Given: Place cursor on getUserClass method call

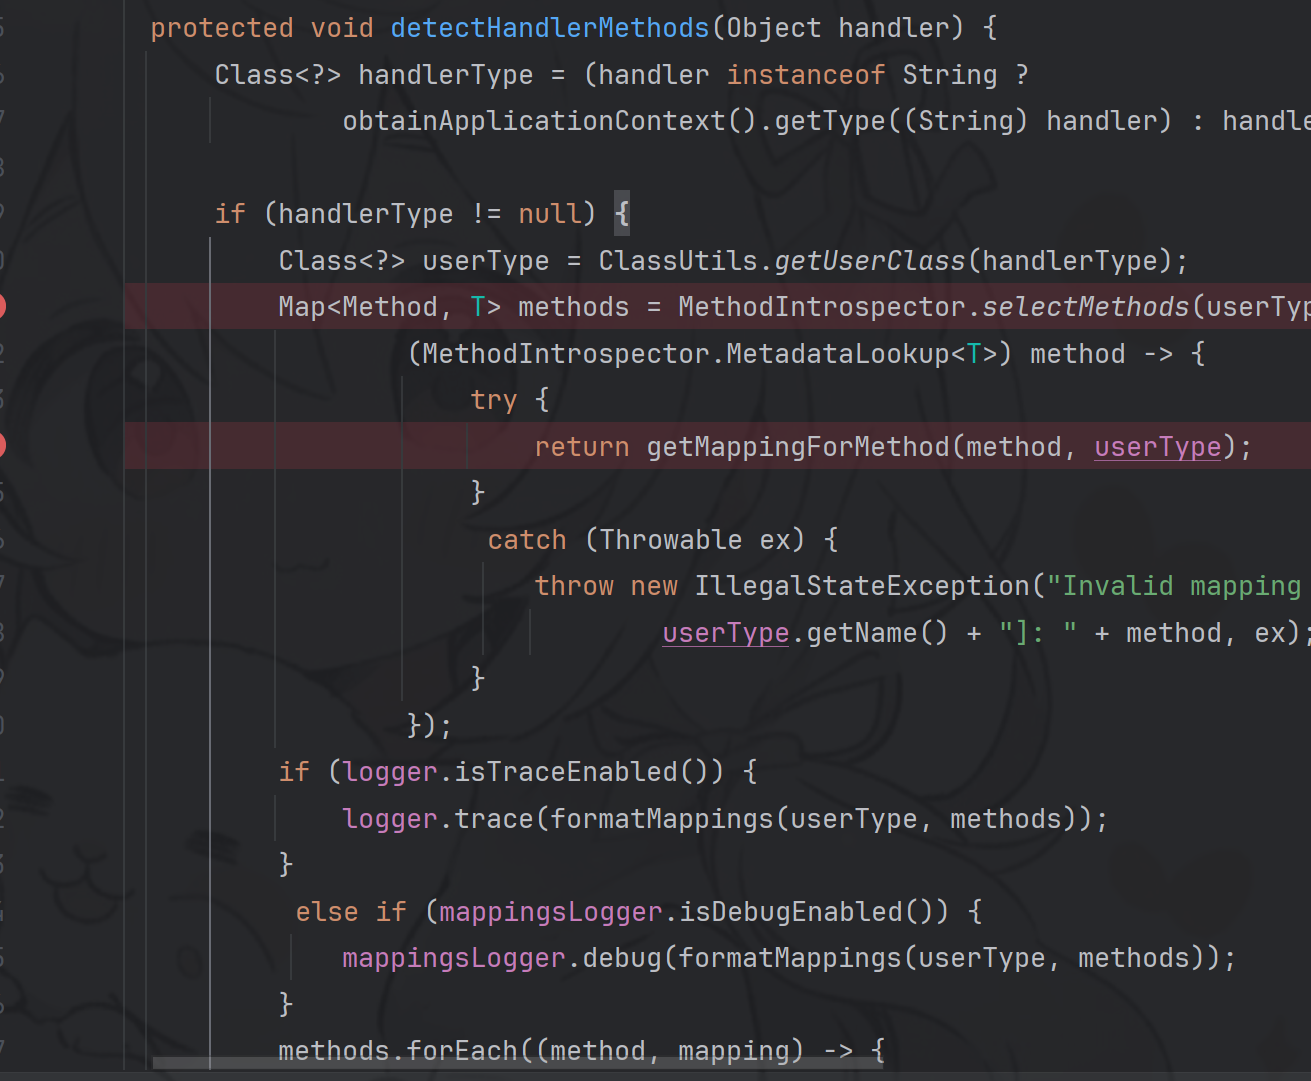Looking at the screenshot, I should (869, 261).
